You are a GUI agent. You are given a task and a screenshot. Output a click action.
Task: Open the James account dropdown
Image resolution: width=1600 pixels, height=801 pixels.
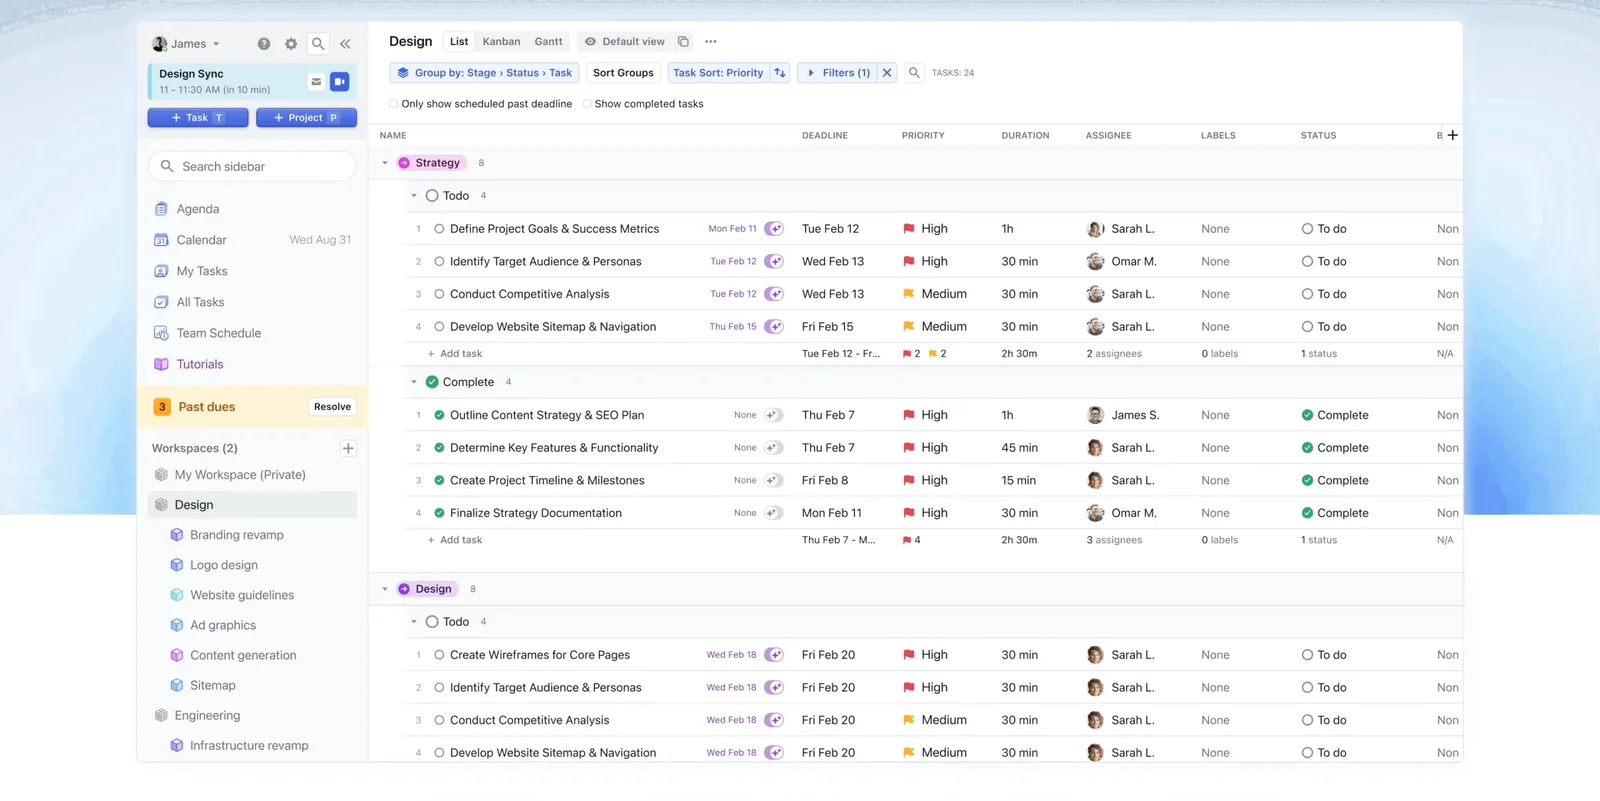pyautogui.click(x=186, y=44)
